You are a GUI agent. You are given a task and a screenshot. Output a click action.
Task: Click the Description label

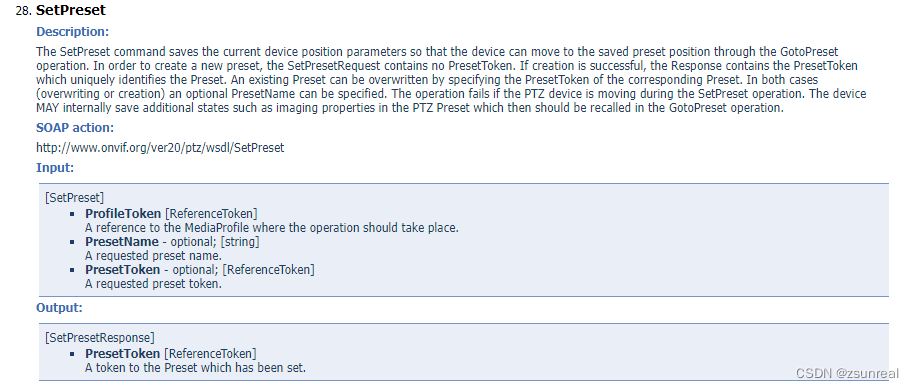72,32
